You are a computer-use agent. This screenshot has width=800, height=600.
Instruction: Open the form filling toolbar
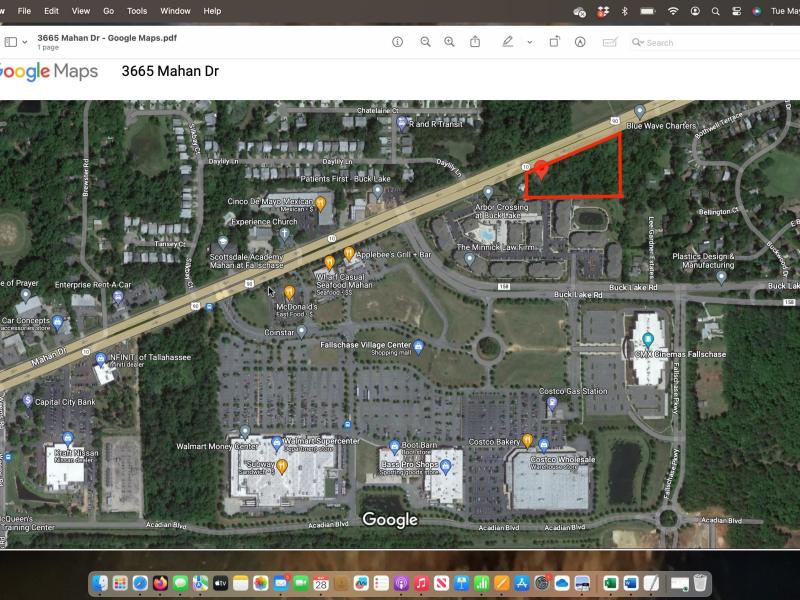coord(610,42)
